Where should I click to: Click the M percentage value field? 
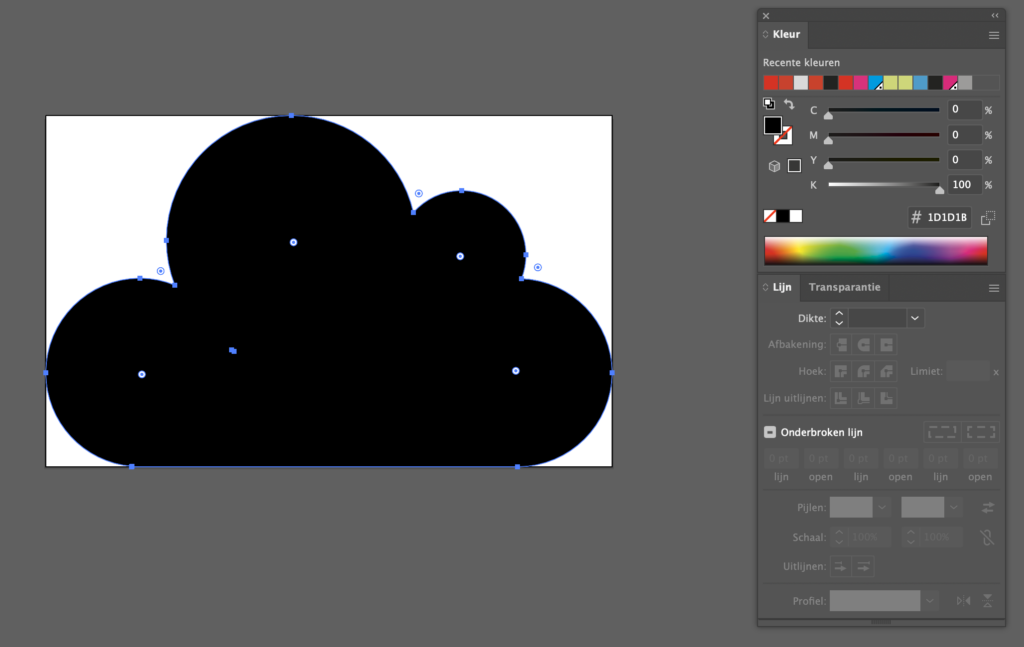click(964, 135)
